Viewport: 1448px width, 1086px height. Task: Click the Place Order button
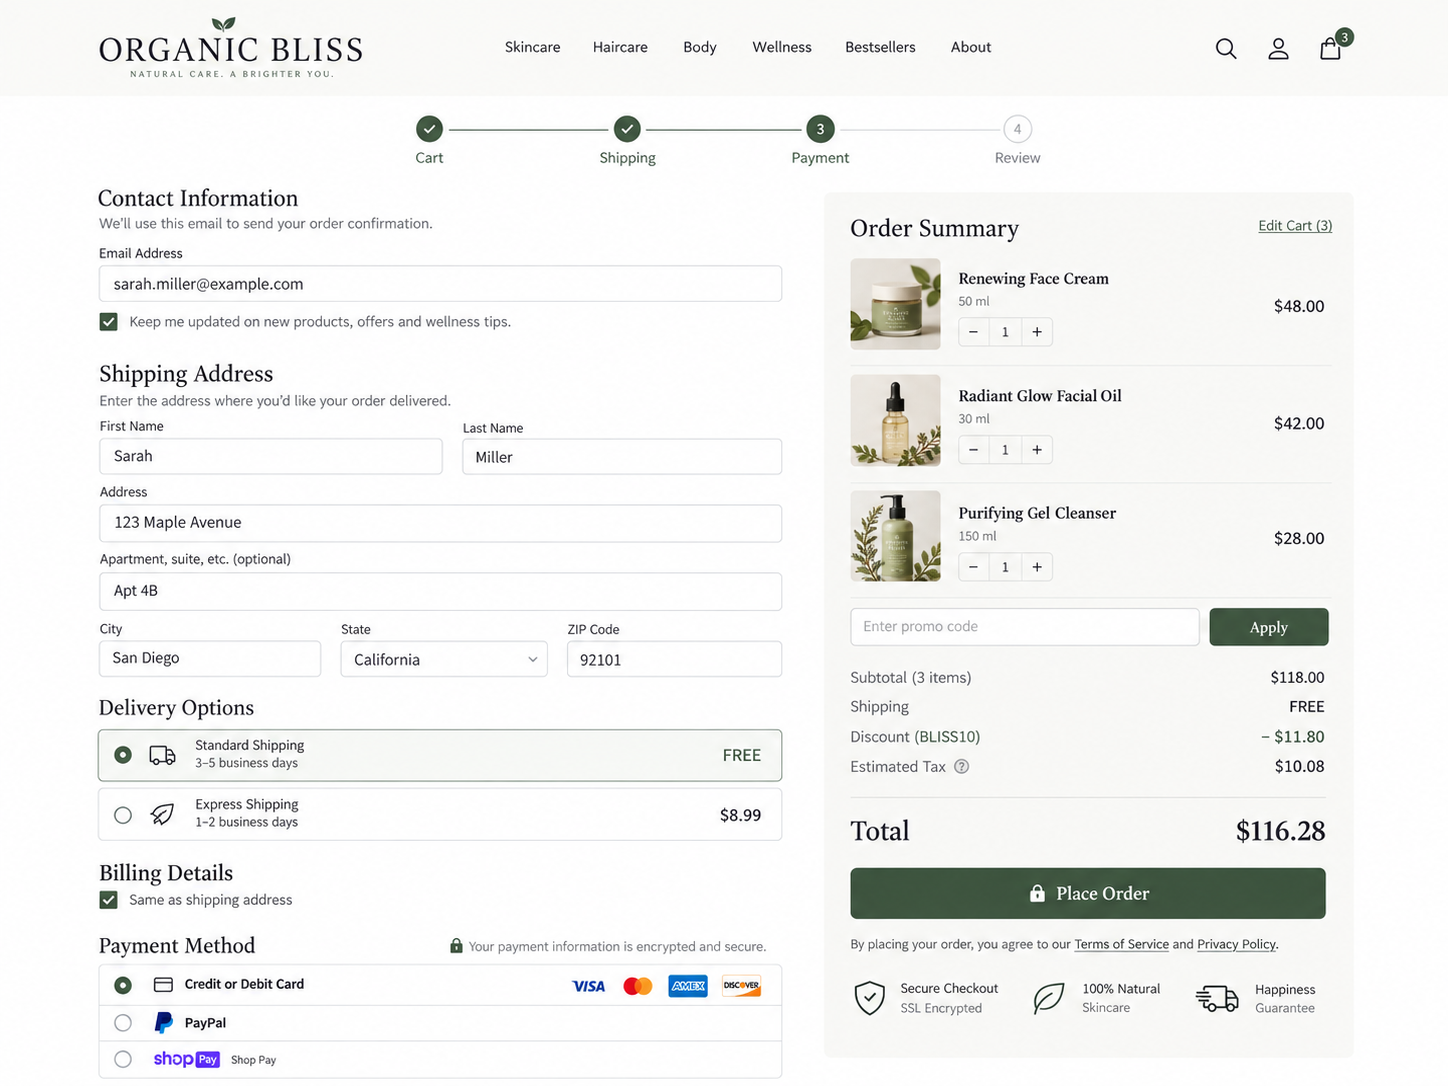coord(1088,893)
